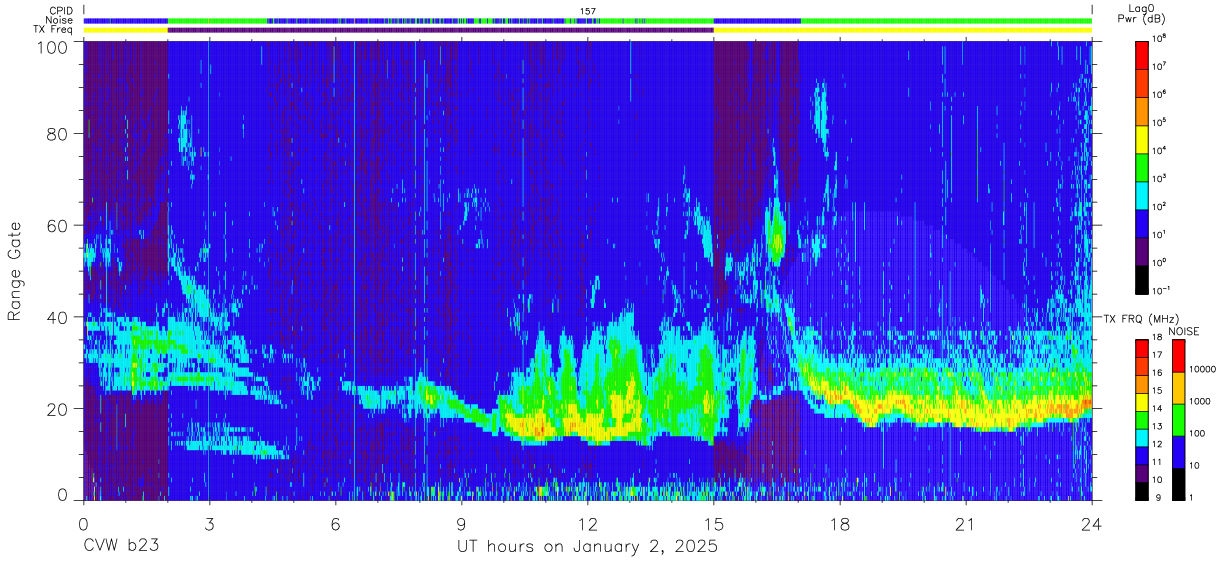Click range gate tick label 100
Image resolution: width=1228 pixels, height=567 pixels.
(53, 47)
